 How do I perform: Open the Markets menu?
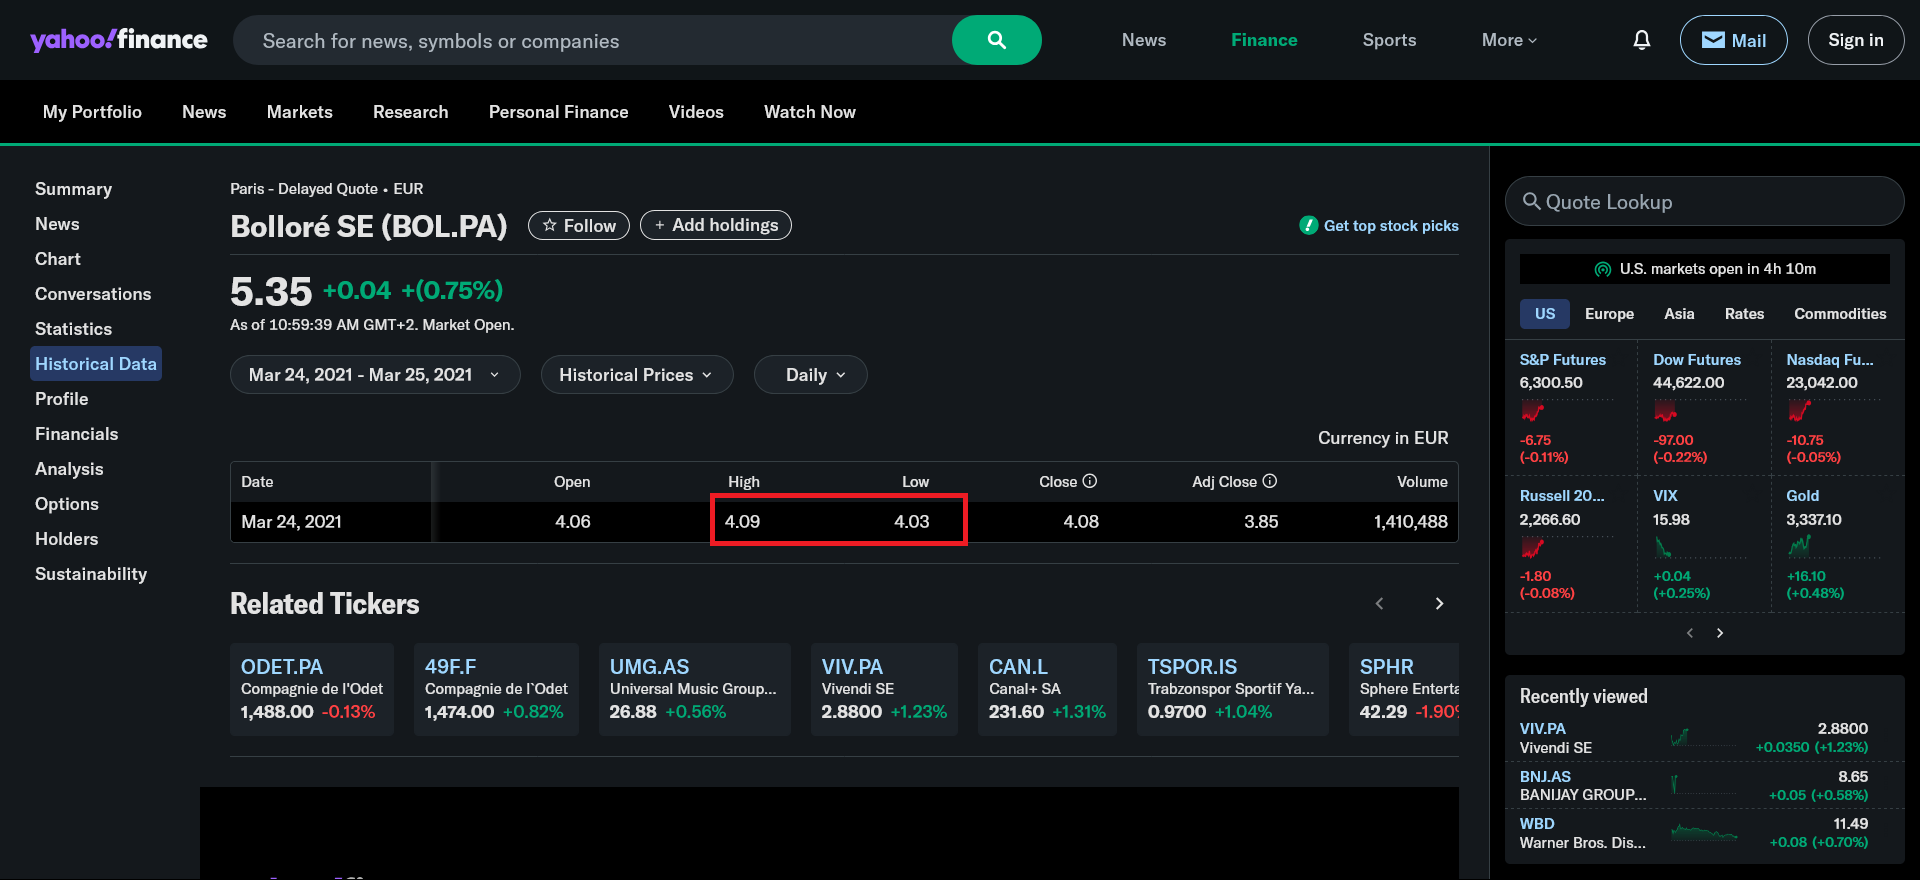(x=300, y=112)
